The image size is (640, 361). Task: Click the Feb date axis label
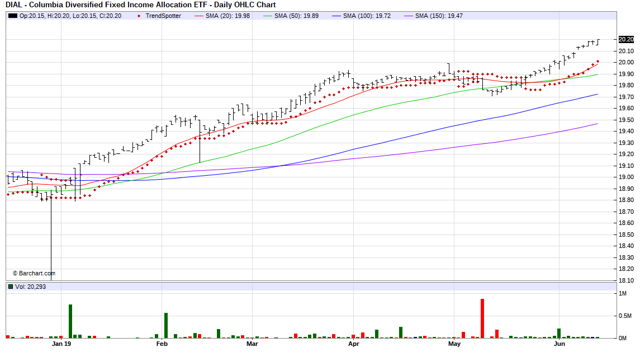162,344
